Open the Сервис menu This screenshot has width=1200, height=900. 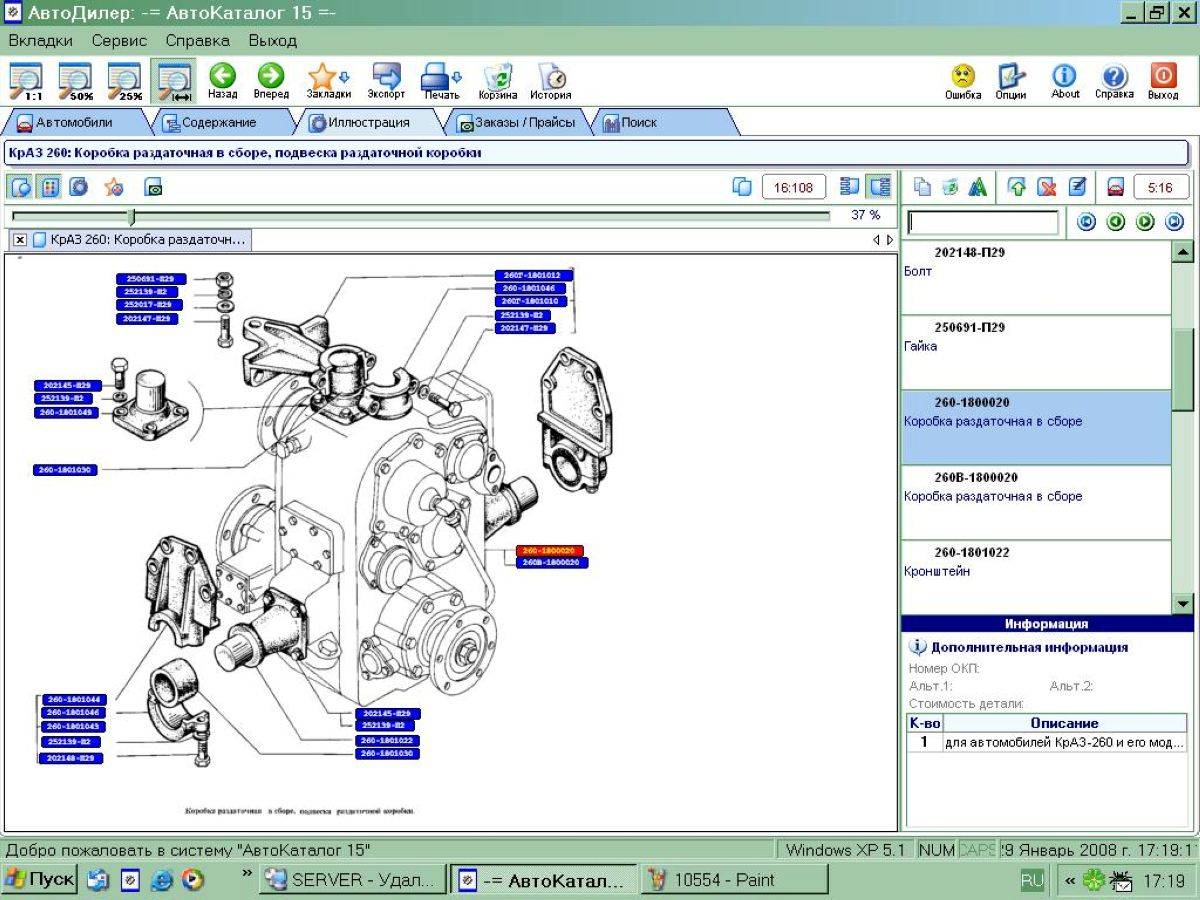(x=119, y=41)
